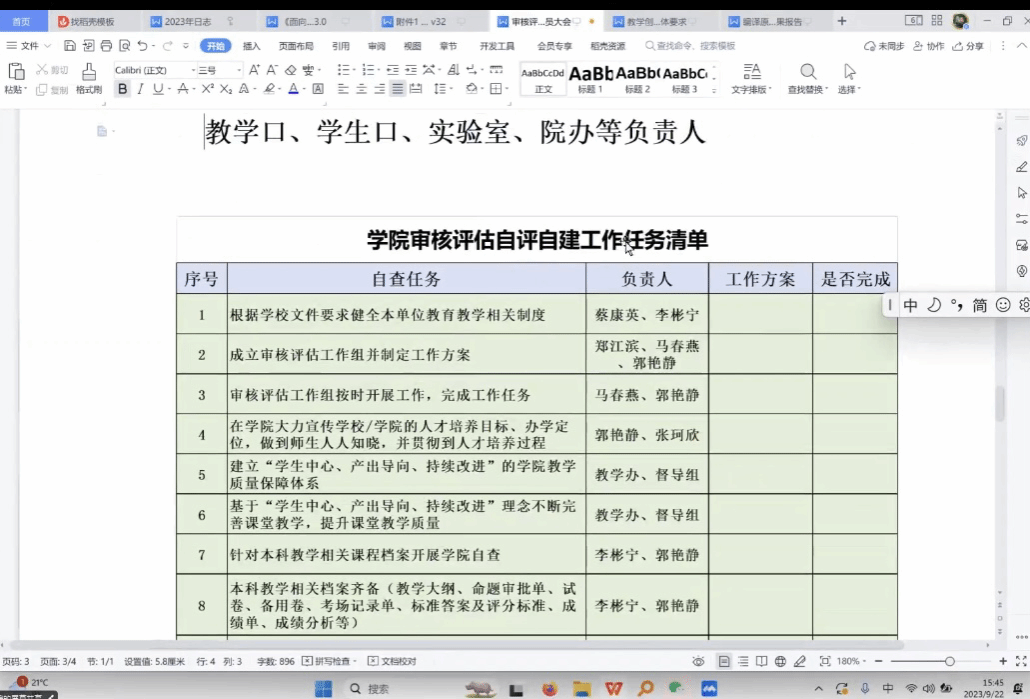Toggle Italic formatting button
Viewport: 1030px width, 699px height.
[140, 89]
